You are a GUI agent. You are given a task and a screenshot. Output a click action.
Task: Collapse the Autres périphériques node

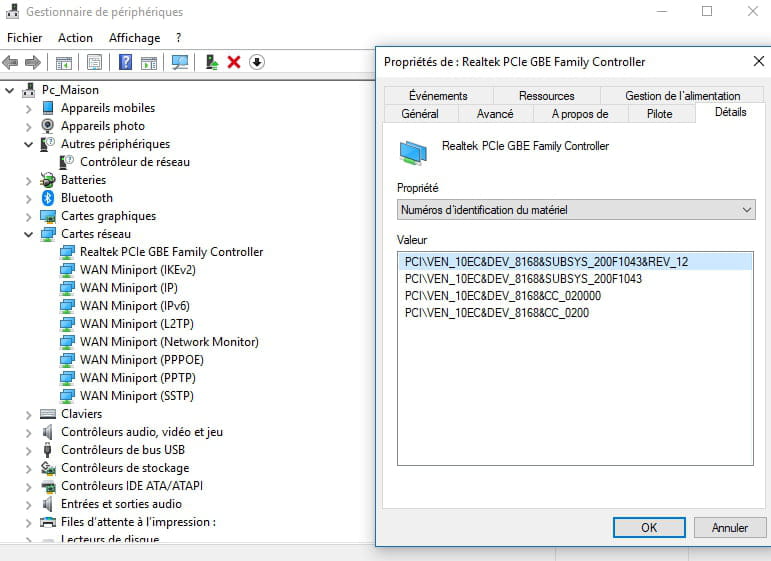point(29,145)
